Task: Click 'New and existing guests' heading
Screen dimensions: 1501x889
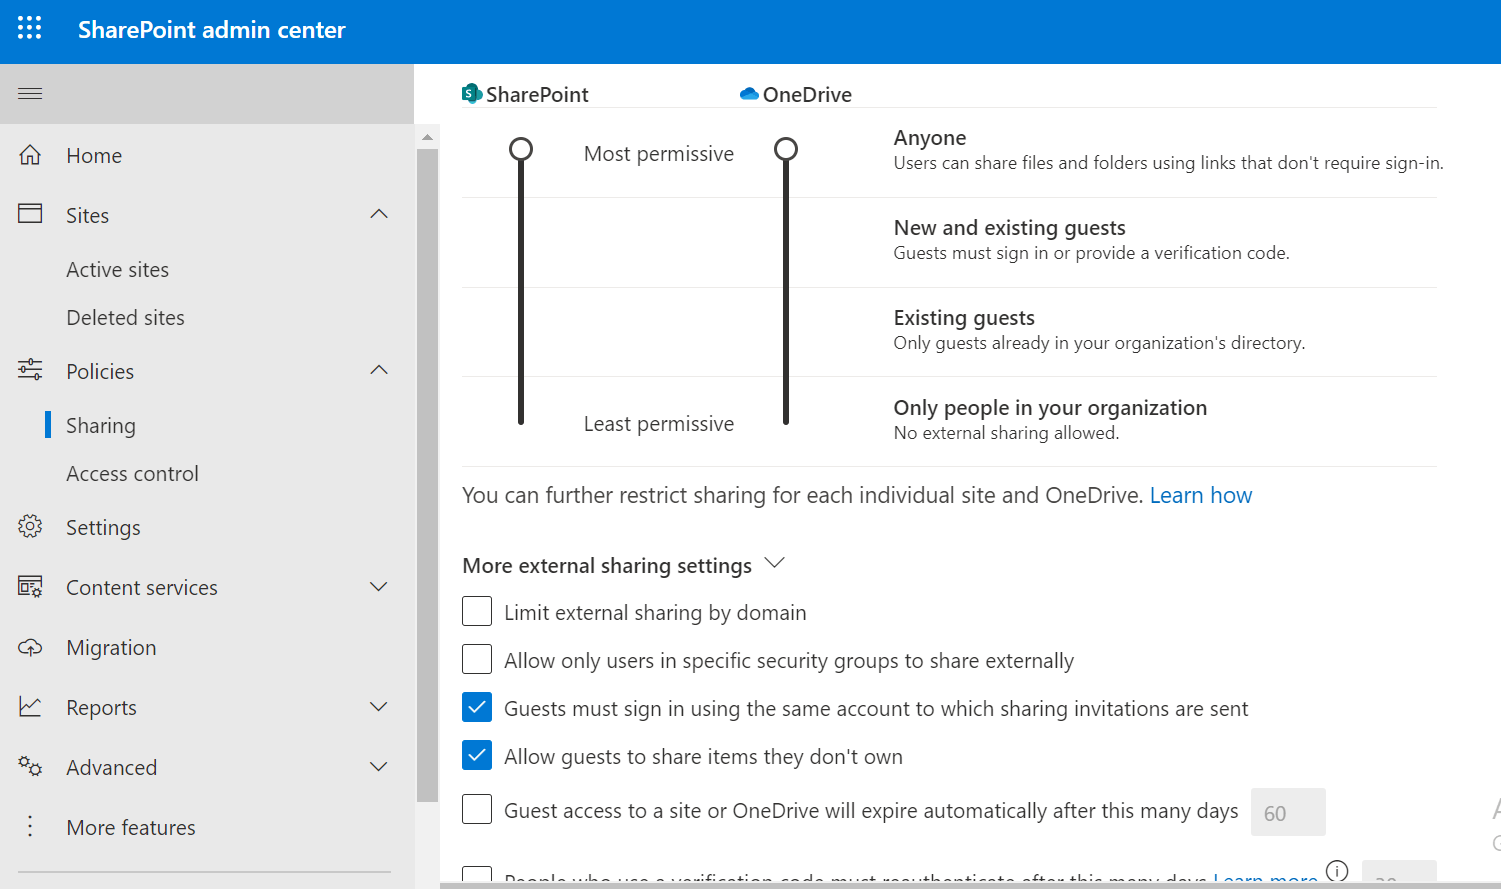Action: click(1010, 227)
